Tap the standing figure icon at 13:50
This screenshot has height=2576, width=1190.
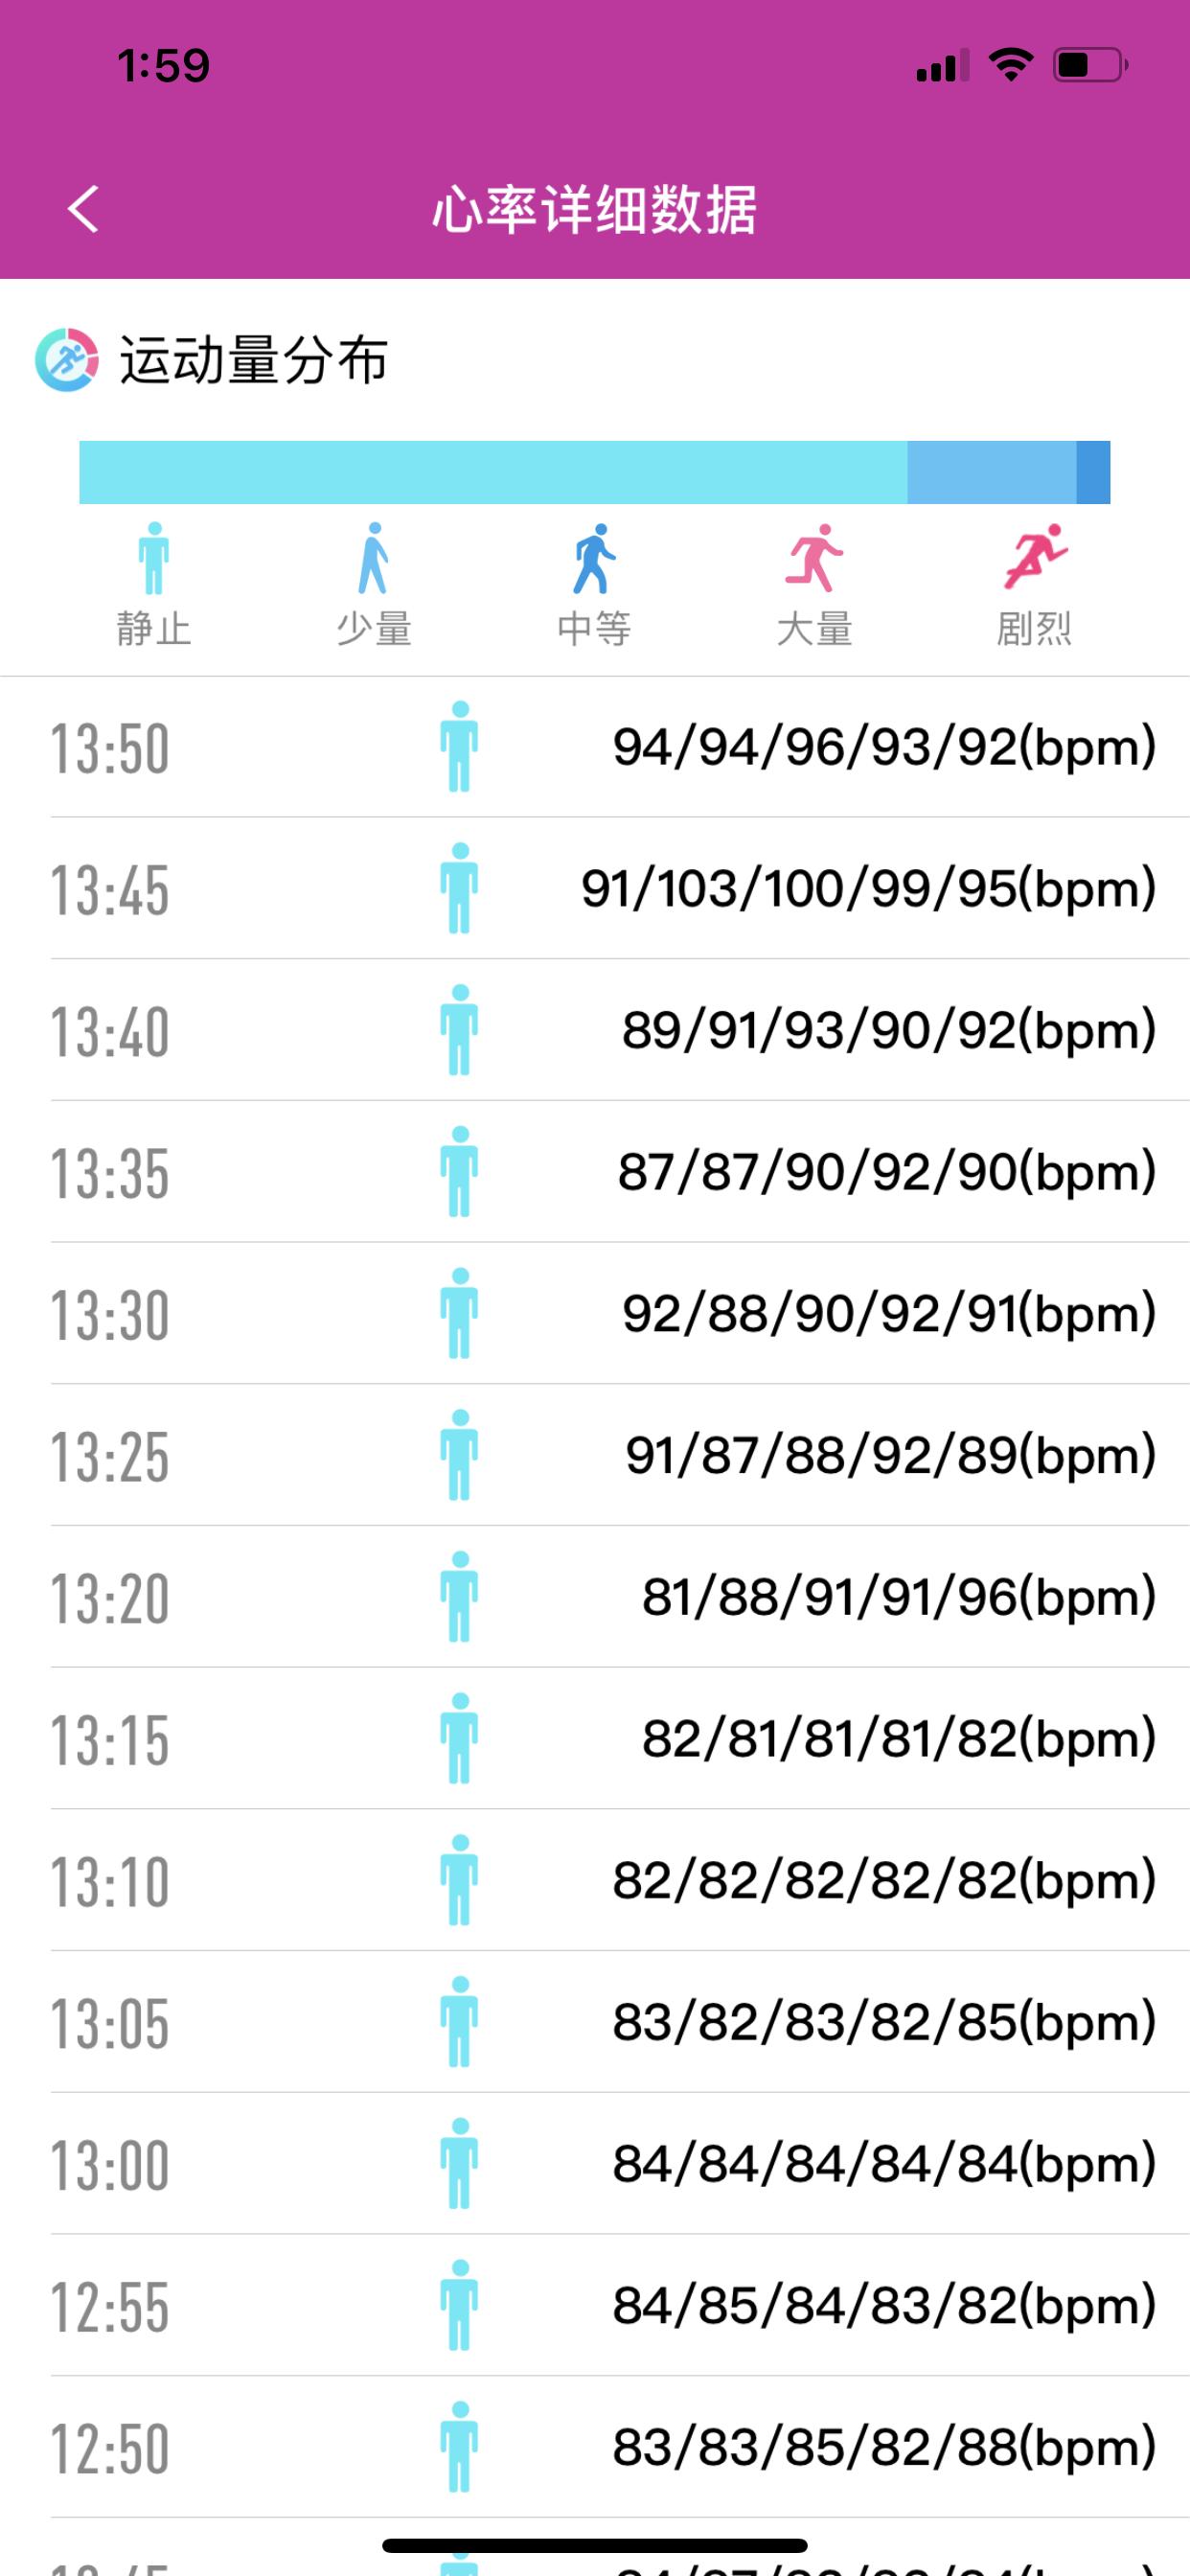pyautogui.click(x=459, y=747)
